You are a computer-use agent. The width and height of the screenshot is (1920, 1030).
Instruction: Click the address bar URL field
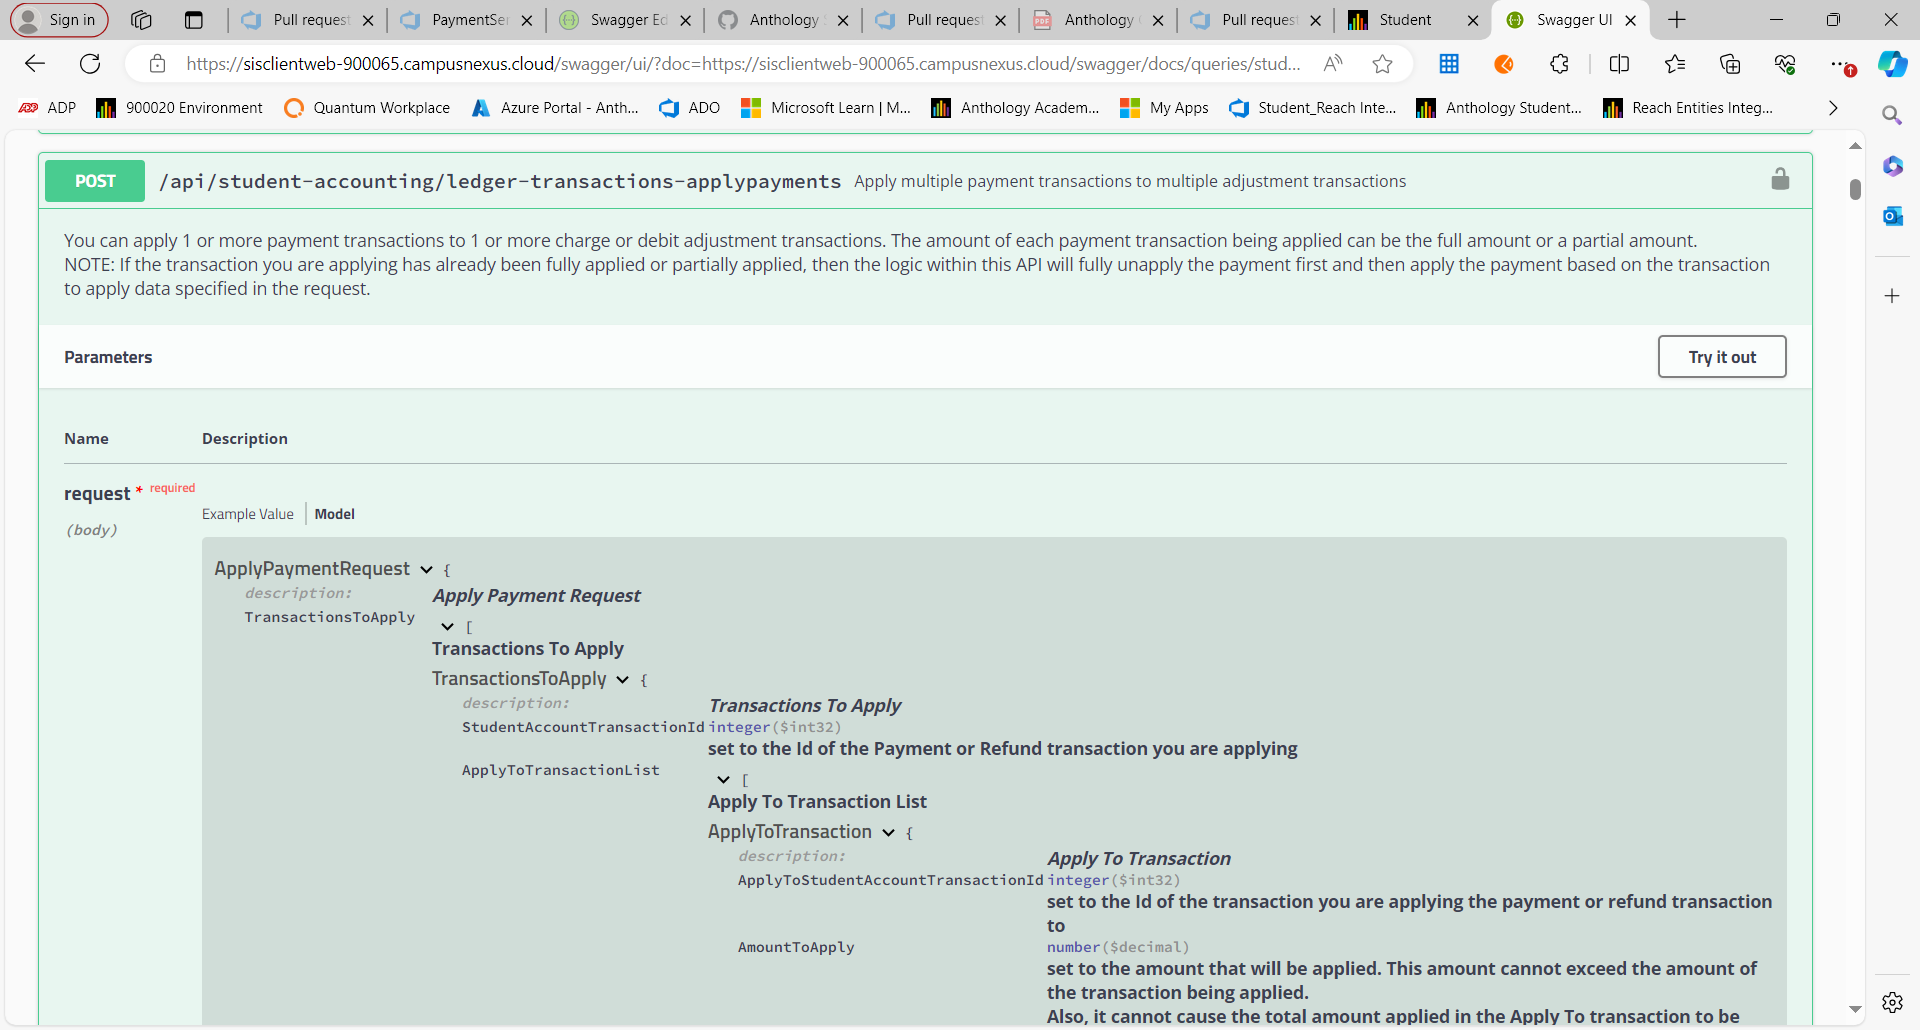[743, 64]
